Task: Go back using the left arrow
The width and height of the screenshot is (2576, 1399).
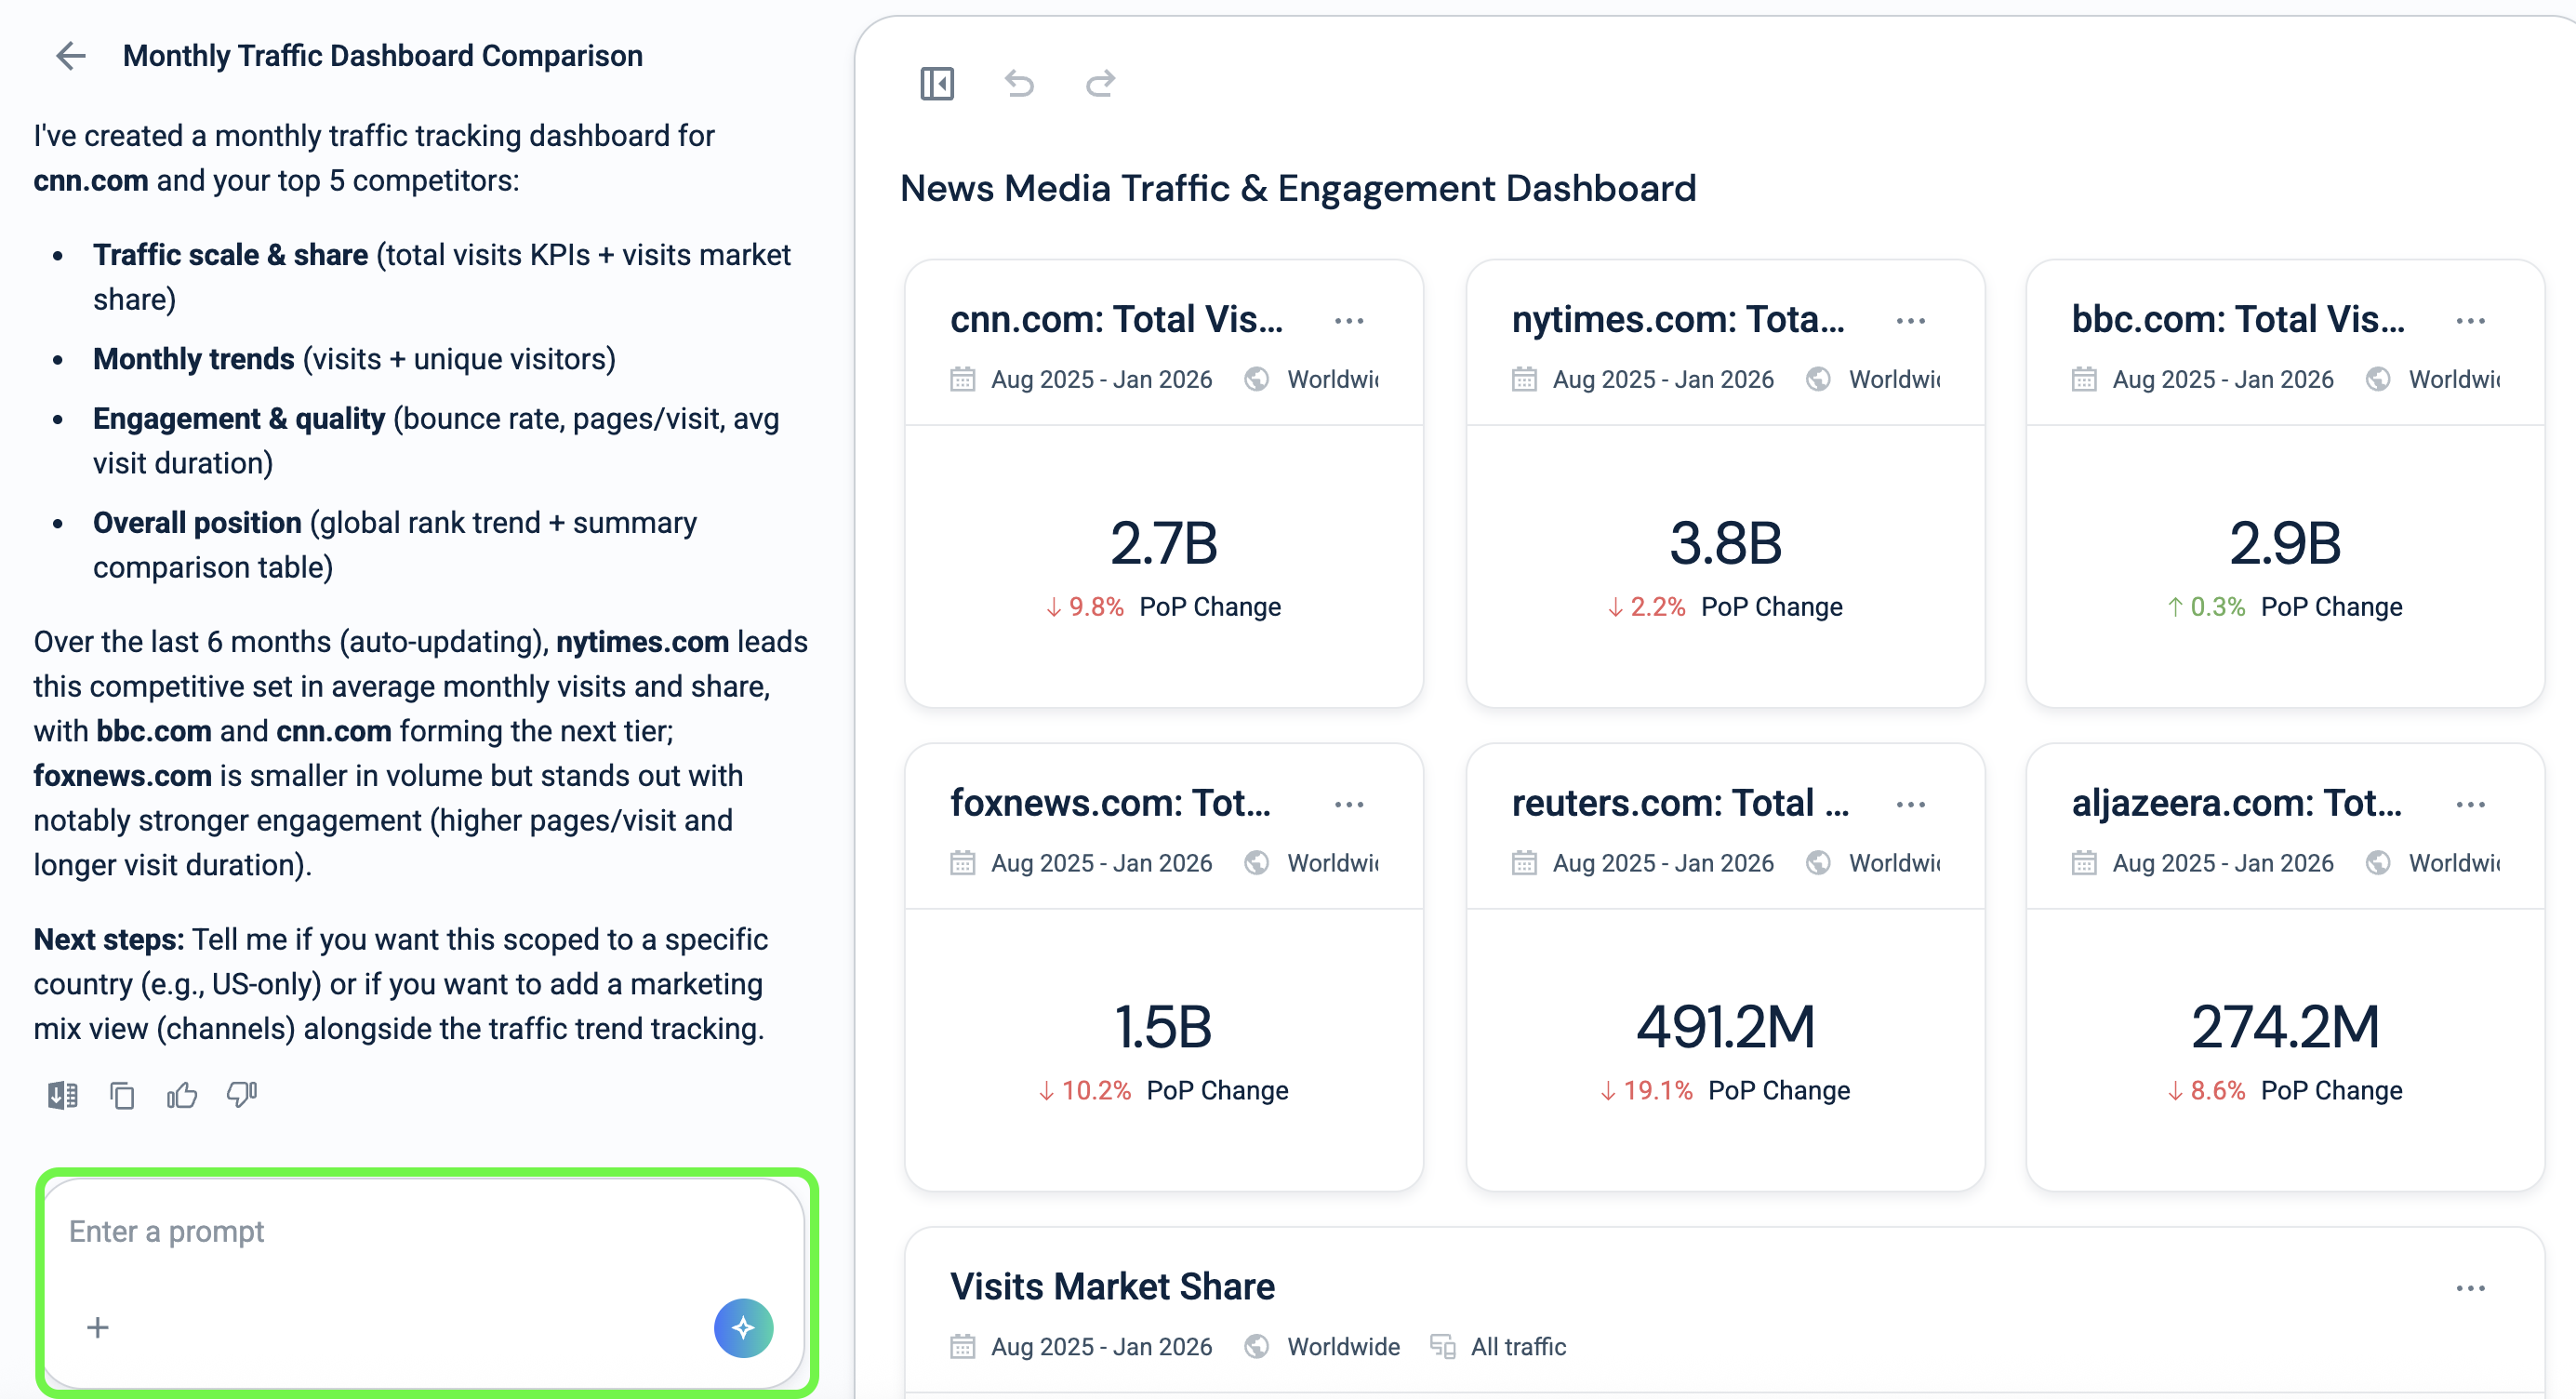Action: point(71,55)
